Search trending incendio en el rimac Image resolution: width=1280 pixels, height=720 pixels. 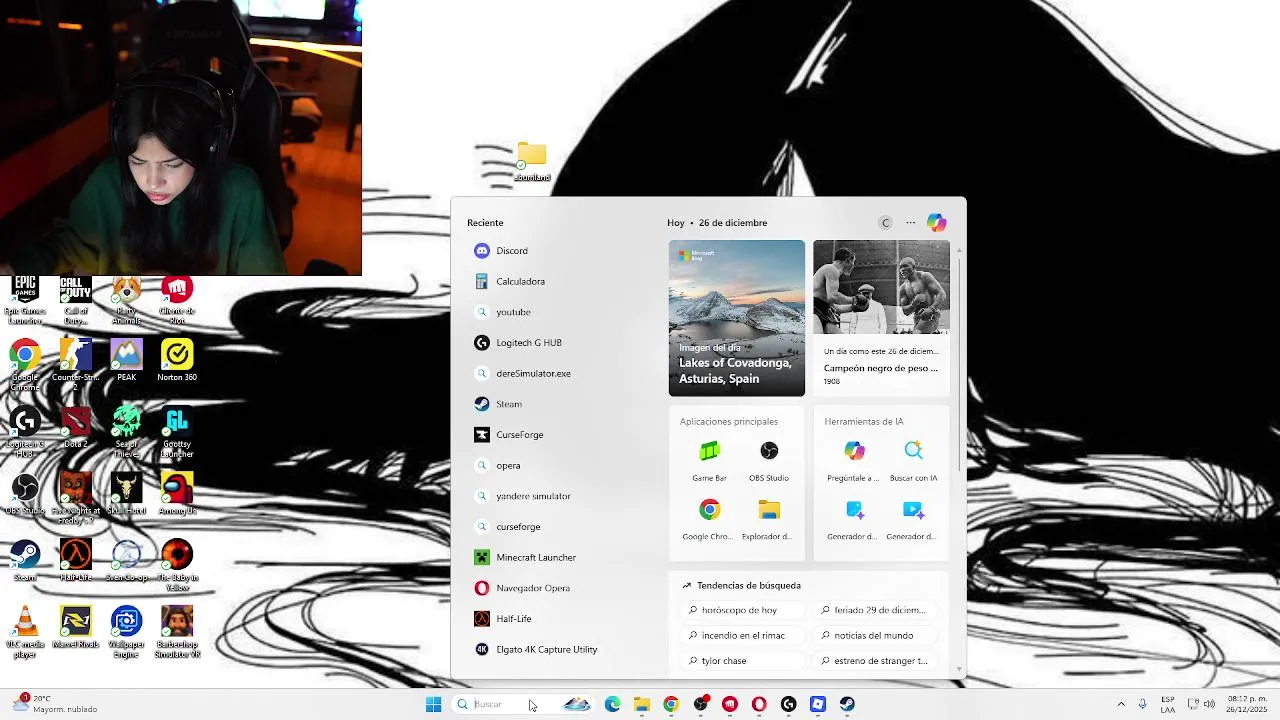click(x=743, y=635)
